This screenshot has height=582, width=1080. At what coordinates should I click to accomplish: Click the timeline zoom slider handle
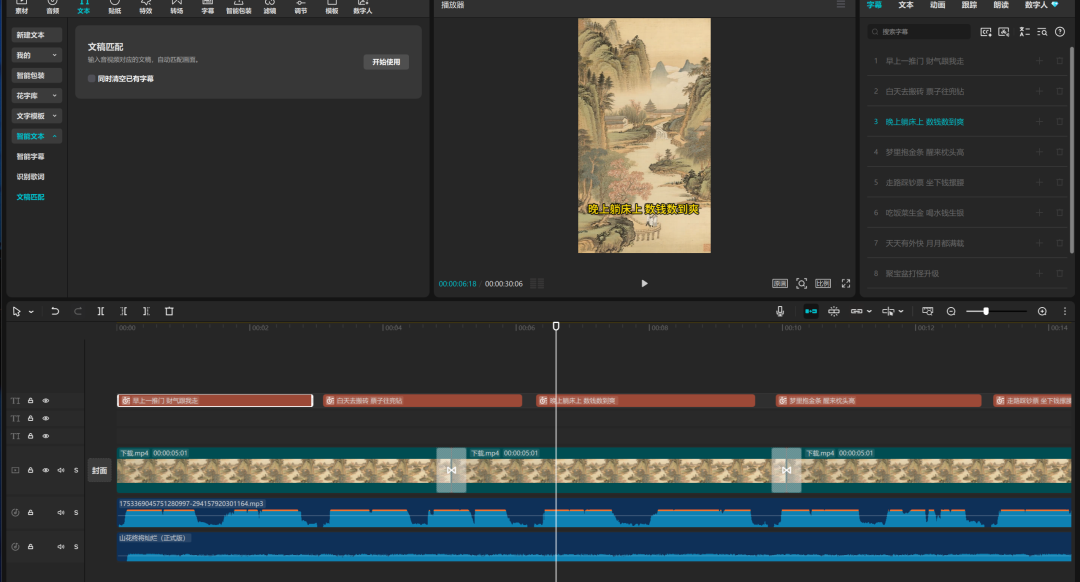coord(986,311)
